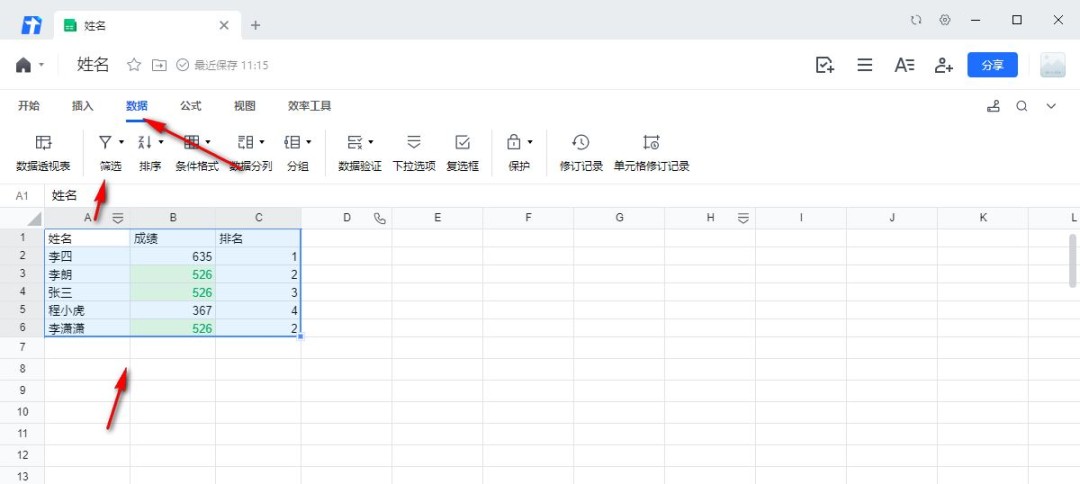Expand the arrow next to home icon
Screen dimensions: 1080x484
[41, 65]
